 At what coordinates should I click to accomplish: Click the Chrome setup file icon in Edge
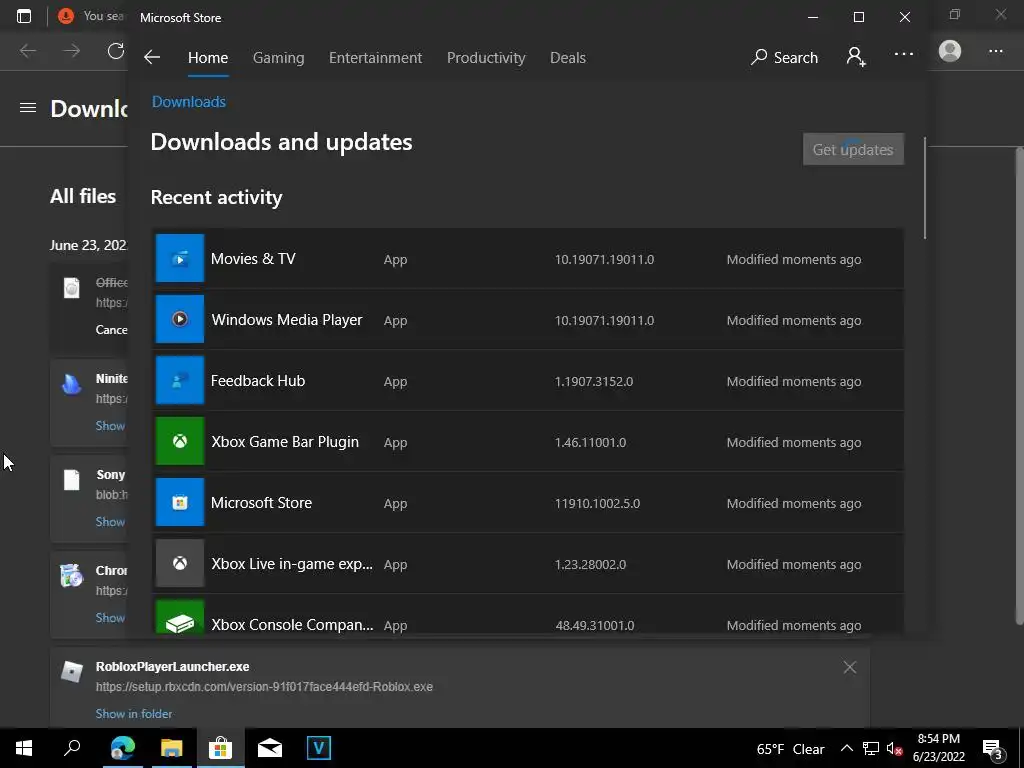coord(71,576)
